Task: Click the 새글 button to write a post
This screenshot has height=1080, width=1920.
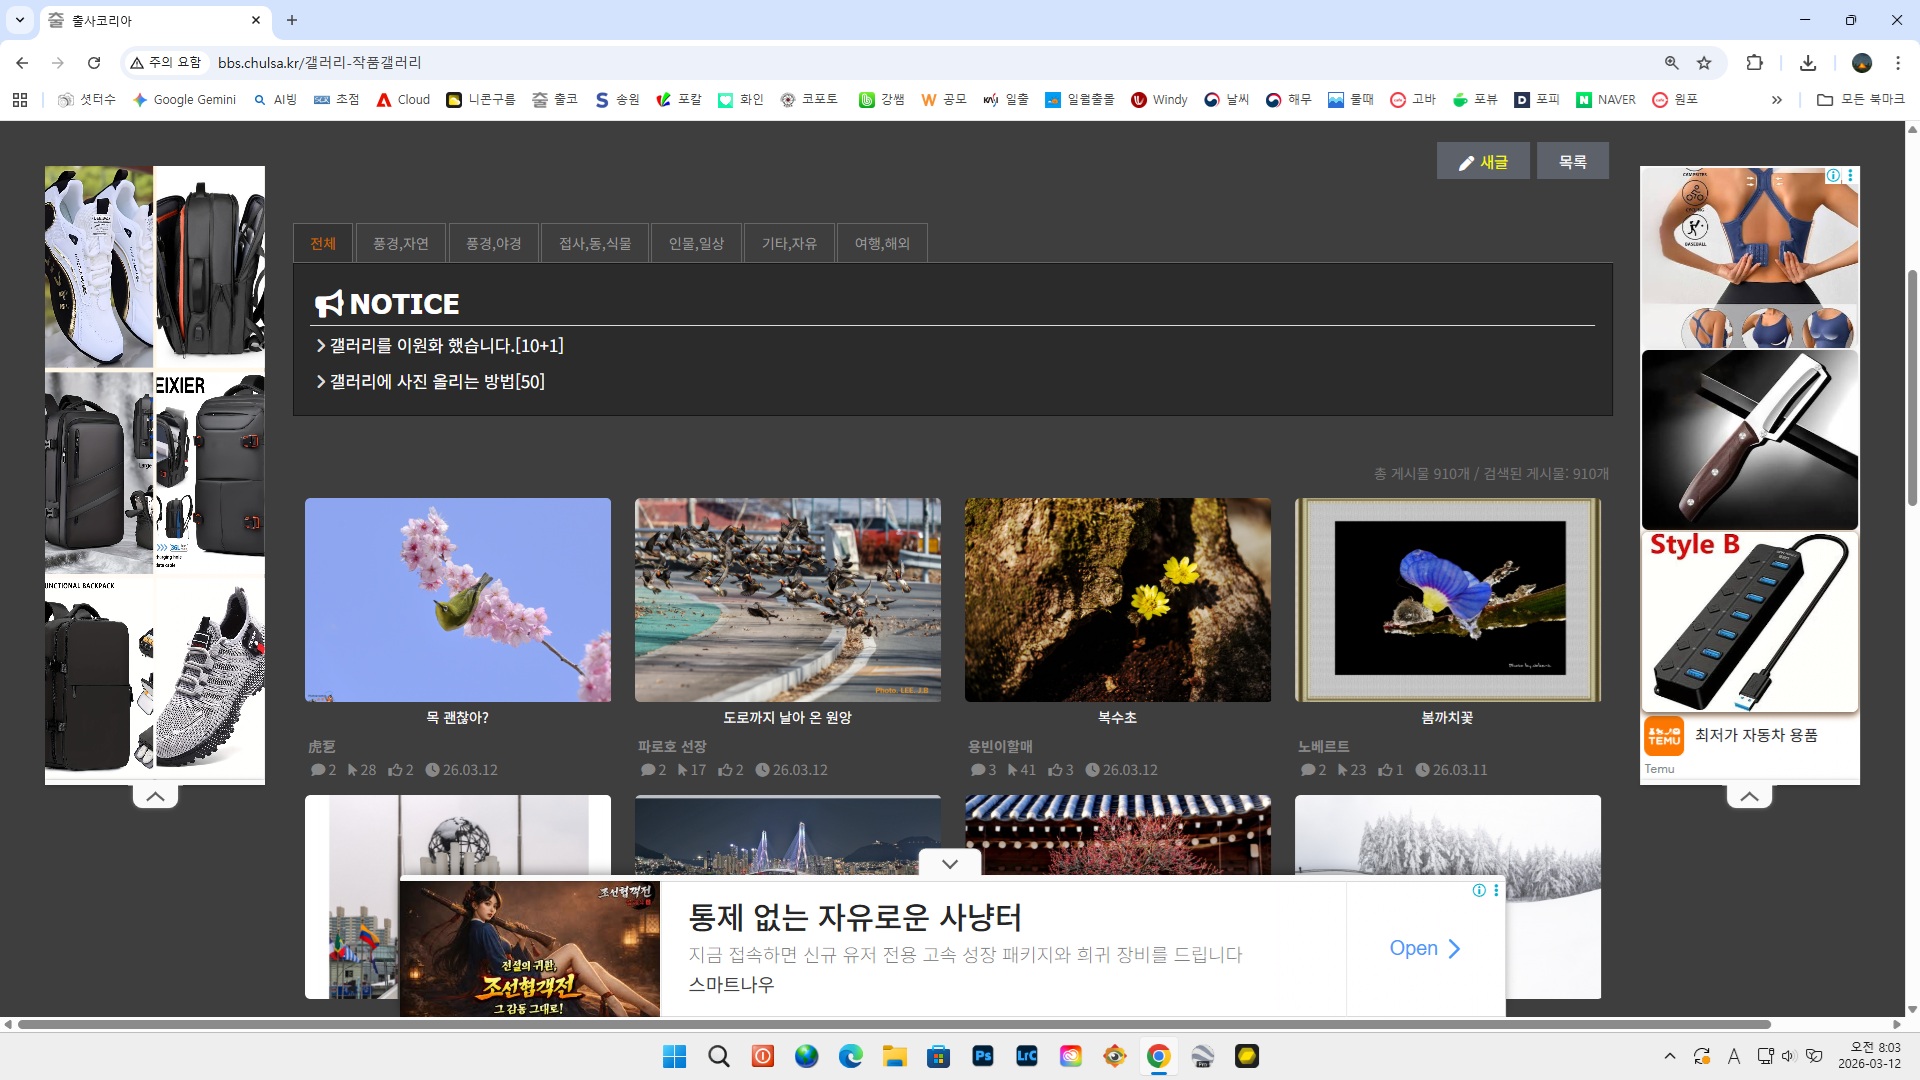Action: (1483, 160)
